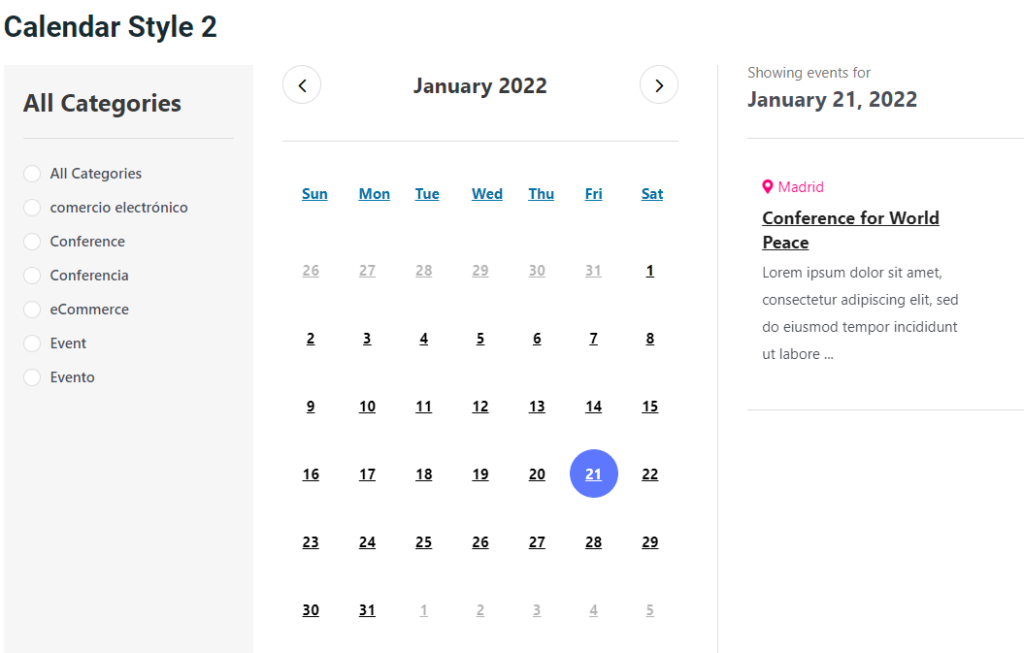Choose January 31 in the calendar
The height and width of the screenshot is (653, 1024).
coord(367,610)
